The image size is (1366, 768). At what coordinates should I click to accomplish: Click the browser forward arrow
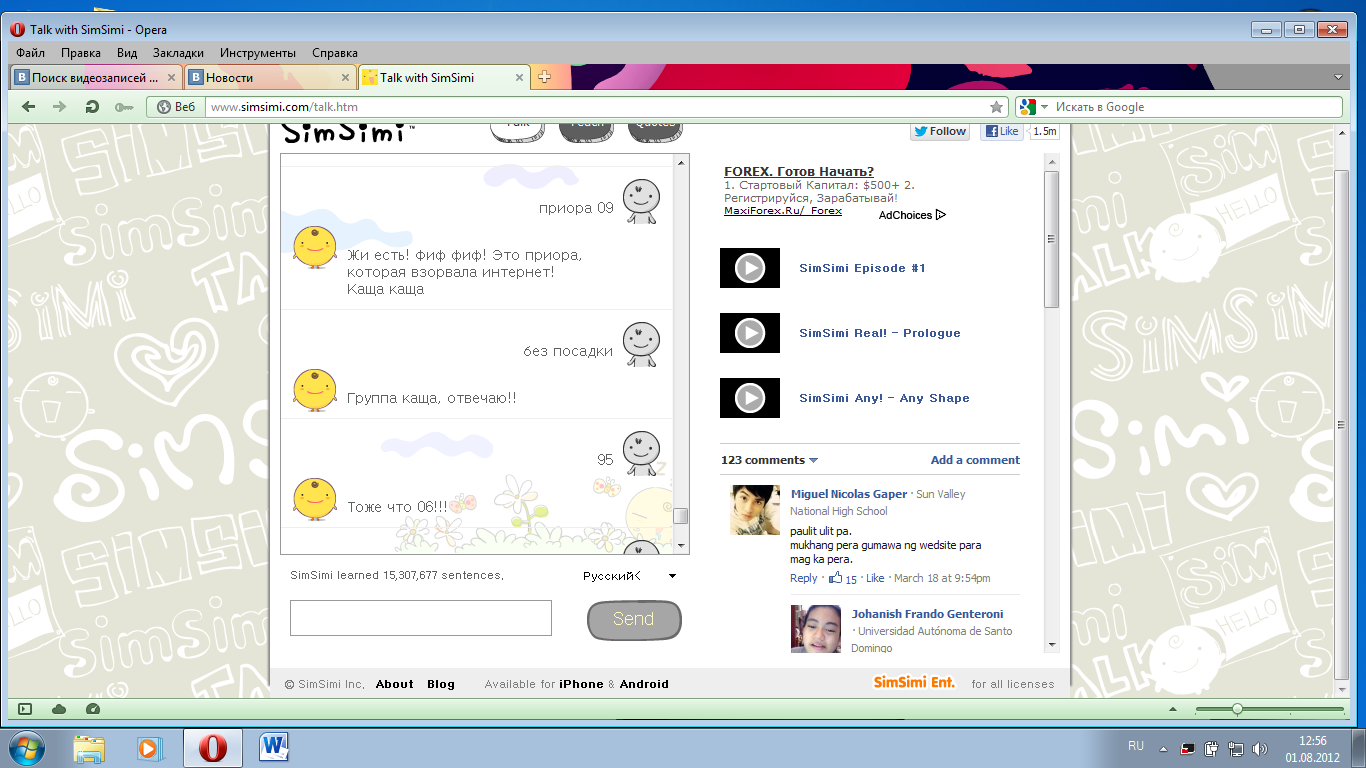point(60,107)
